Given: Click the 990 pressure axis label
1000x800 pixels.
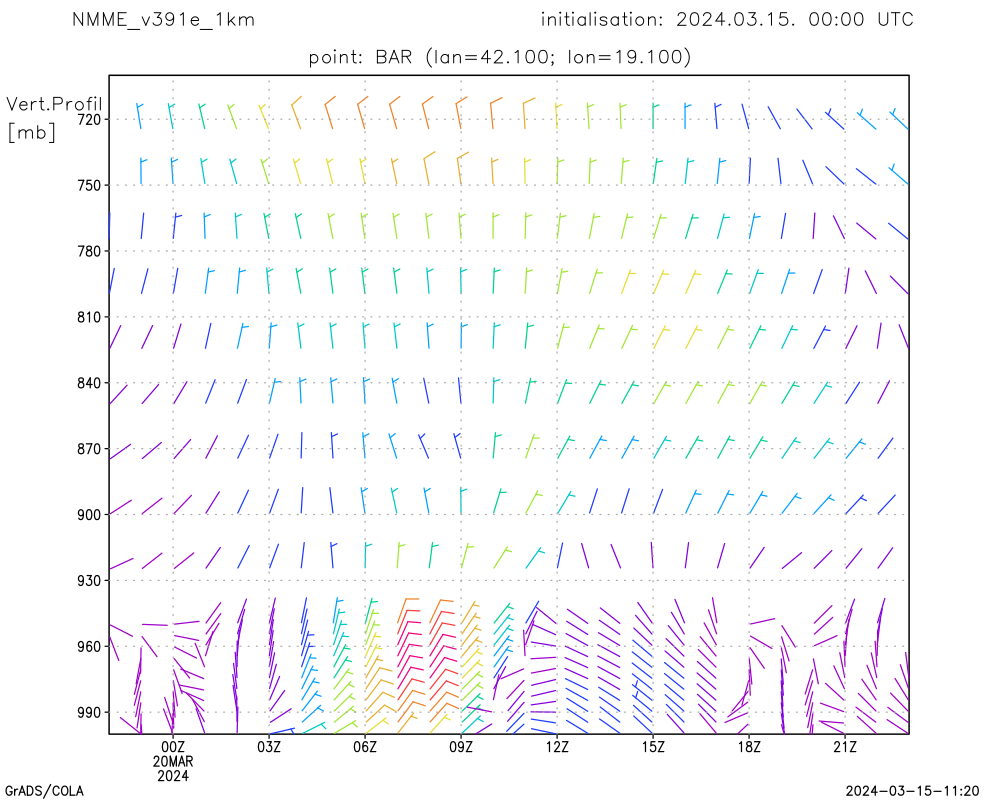Looking at the screenshot, I should click(x=89, y=713).
